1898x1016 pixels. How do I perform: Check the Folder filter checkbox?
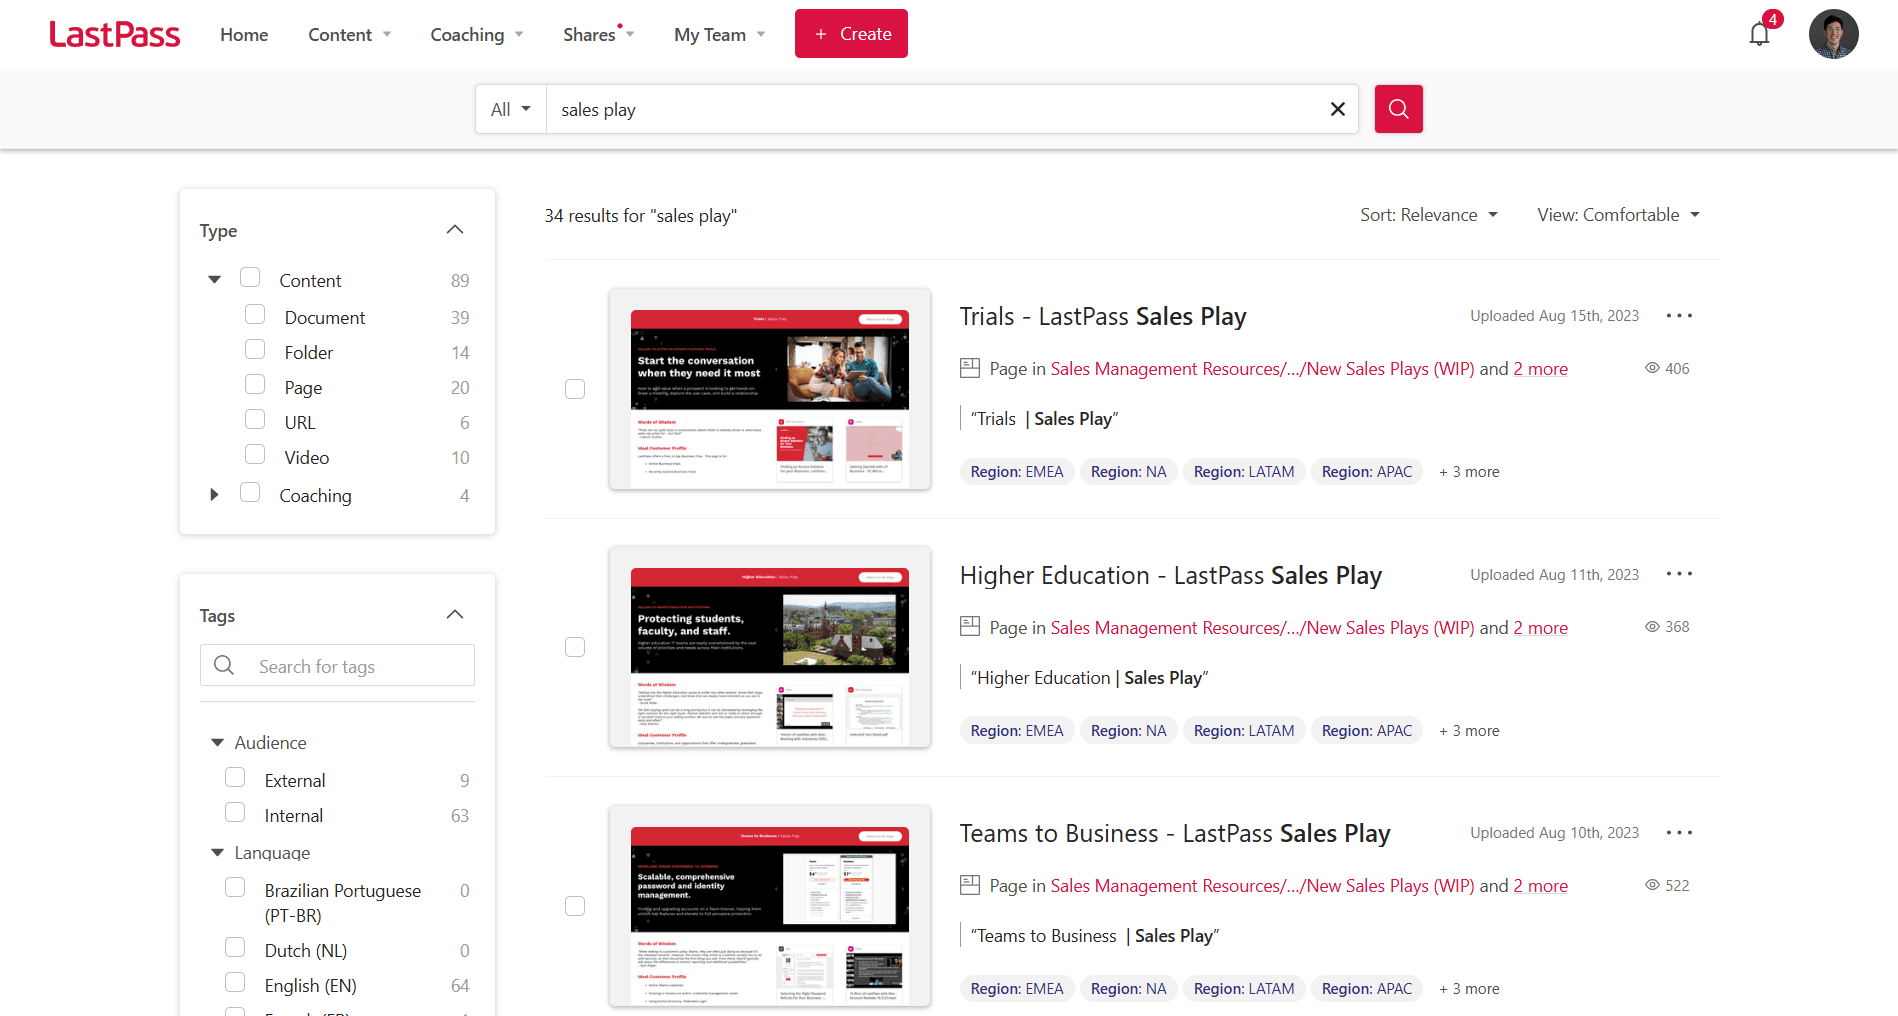click(x=255, y=349)
